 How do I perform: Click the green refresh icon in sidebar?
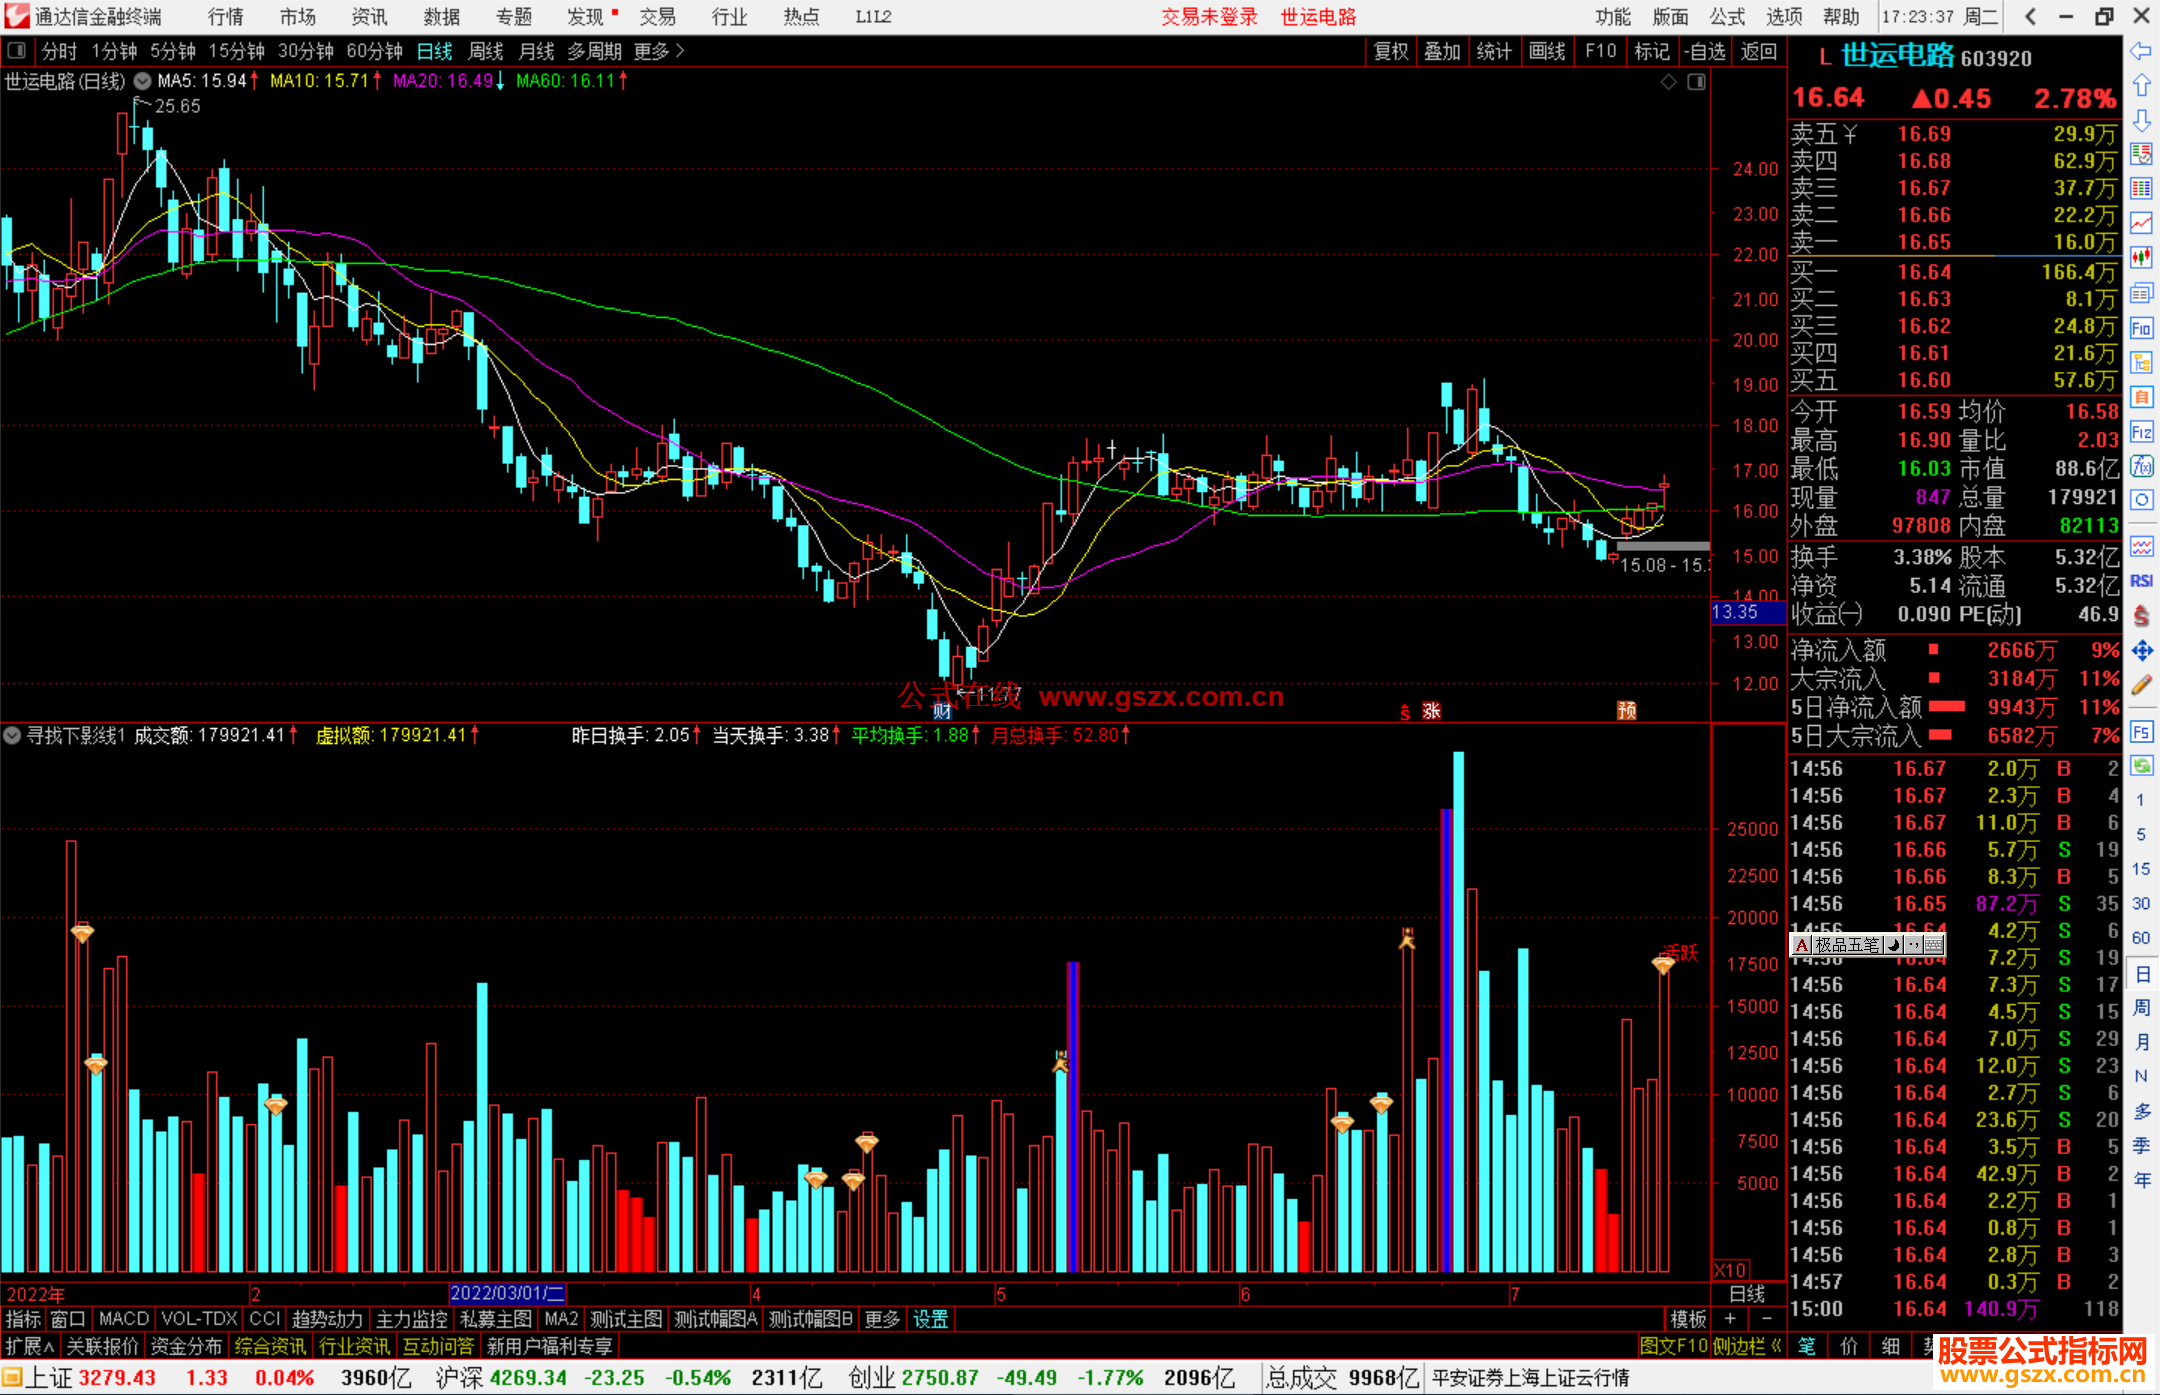[x=2141, y=766]
